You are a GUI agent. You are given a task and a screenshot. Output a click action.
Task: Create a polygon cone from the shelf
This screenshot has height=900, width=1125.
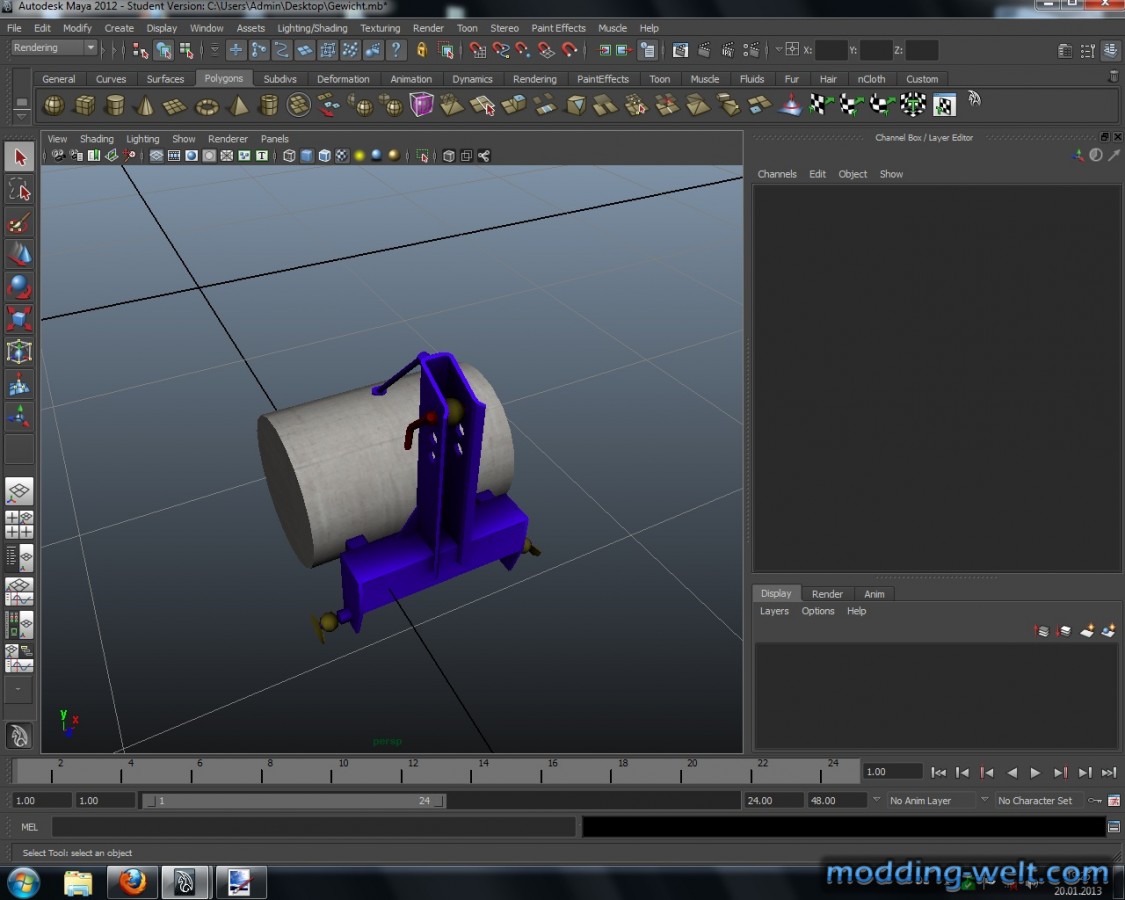[146, 106]
